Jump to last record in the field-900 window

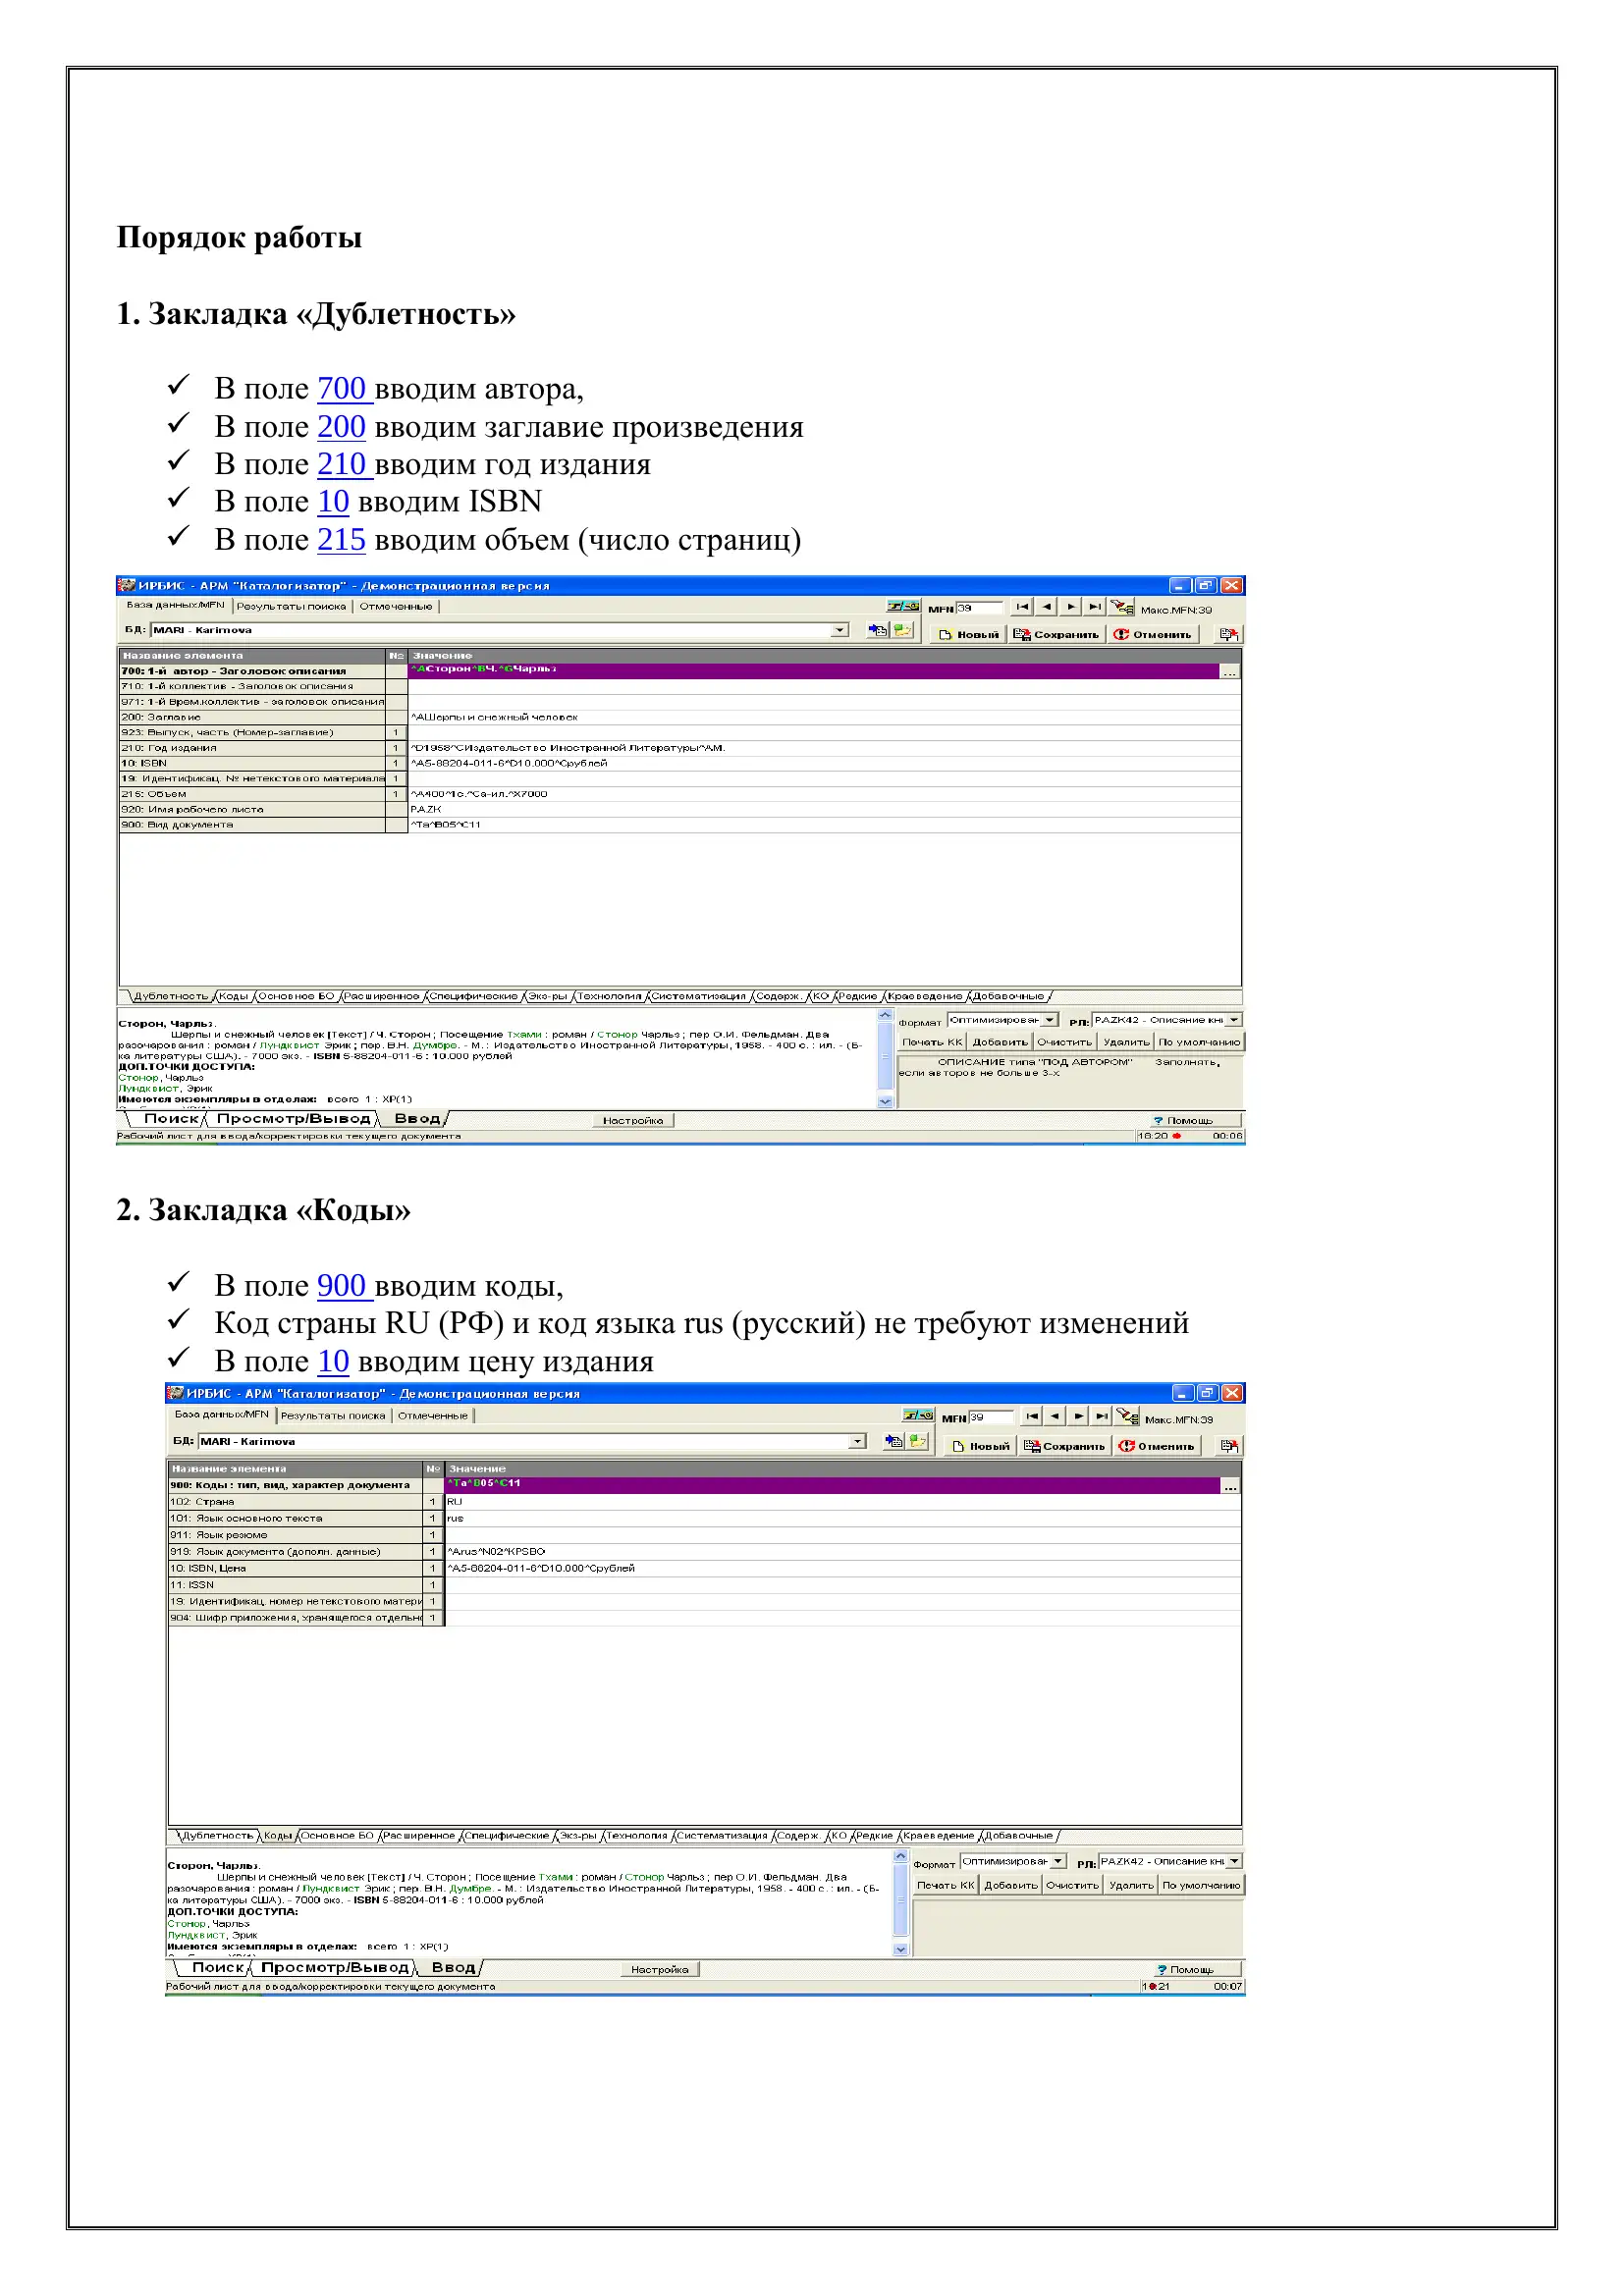coord(1101,1416)
